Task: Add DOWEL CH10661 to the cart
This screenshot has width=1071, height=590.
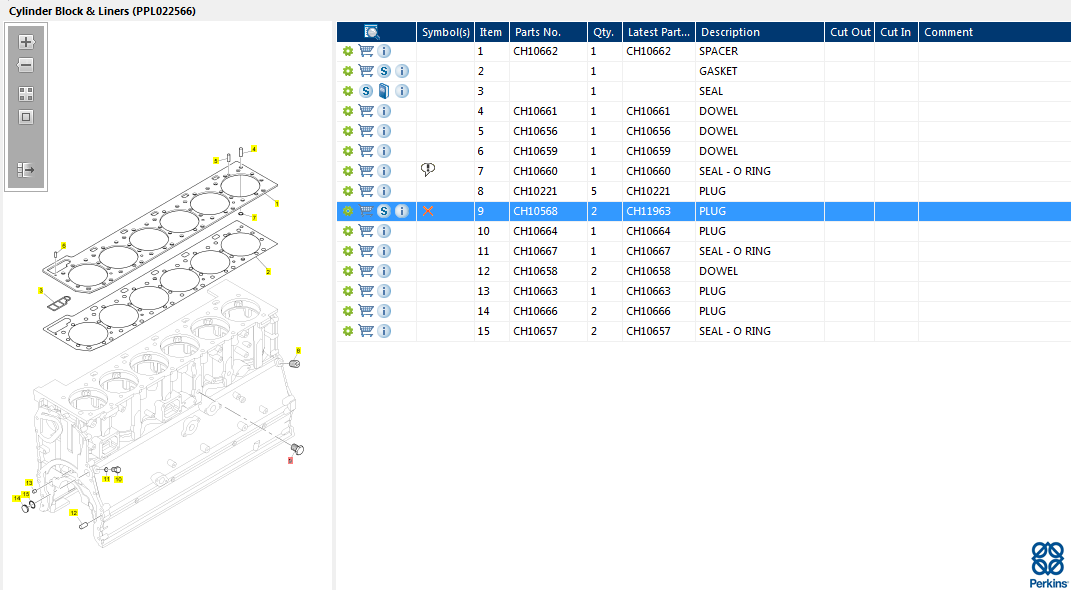Action: coord(366,111)
